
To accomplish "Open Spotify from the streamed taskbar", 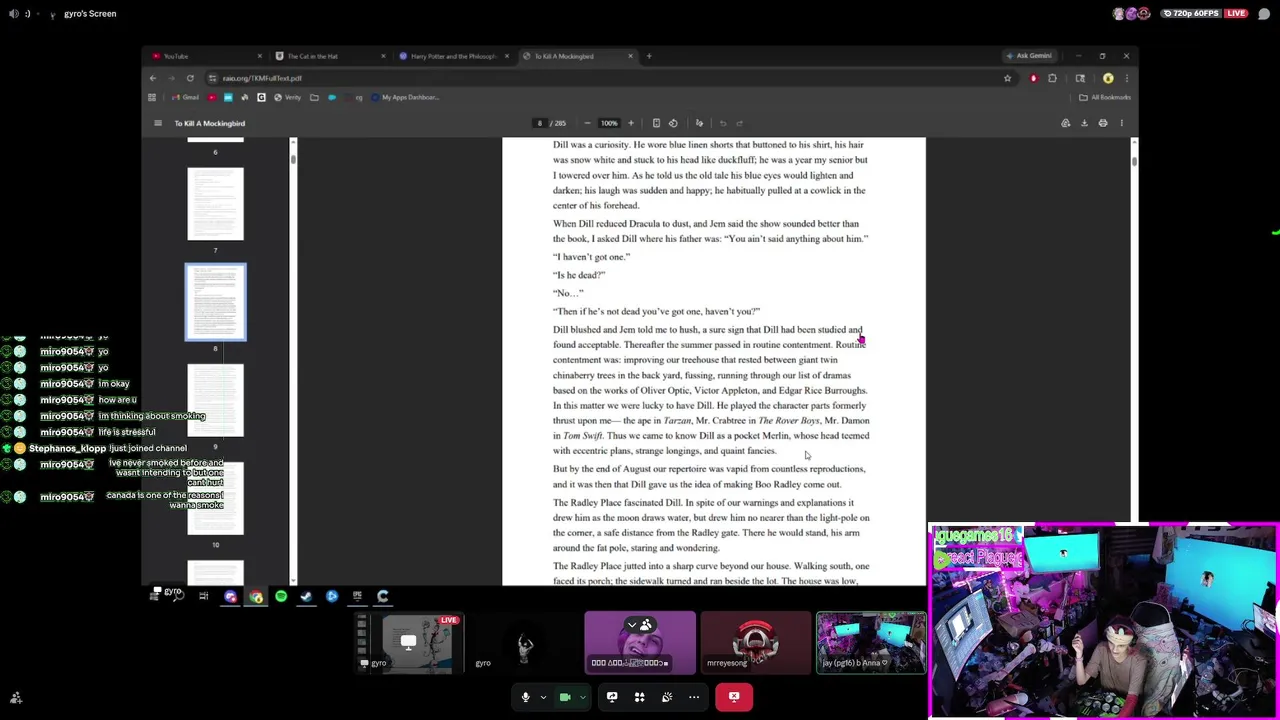I will 281,597.
